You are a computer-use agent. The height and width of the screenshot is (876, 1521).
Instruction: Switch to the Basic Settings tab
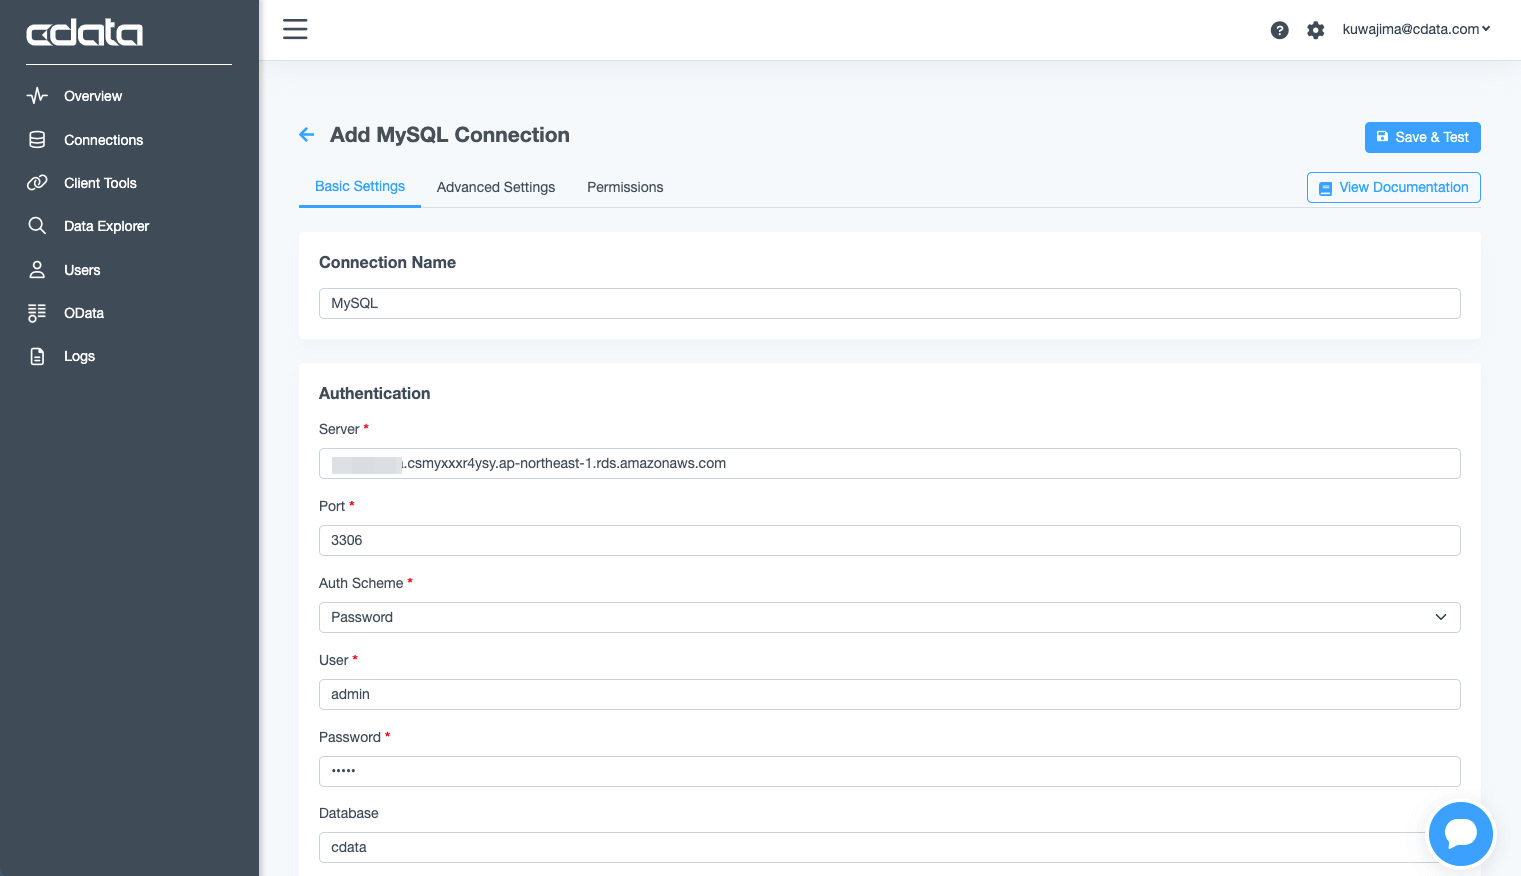[360, 187]
